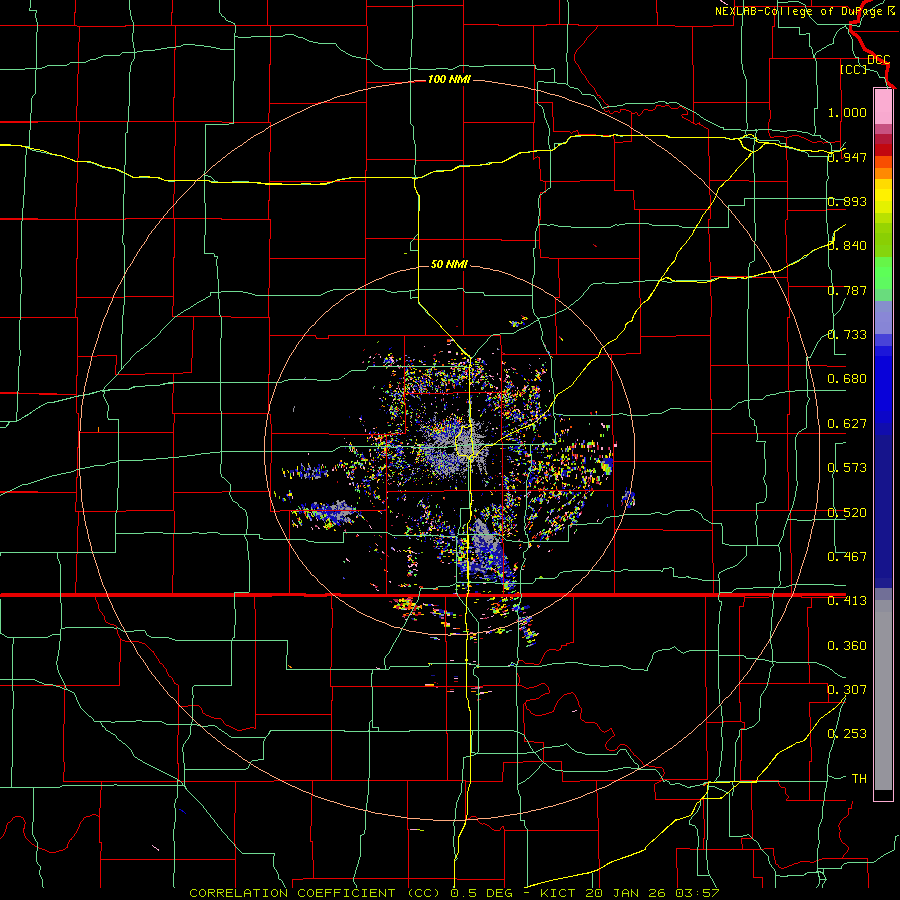Click the 0.307 color scale value

tap(847, 690)
